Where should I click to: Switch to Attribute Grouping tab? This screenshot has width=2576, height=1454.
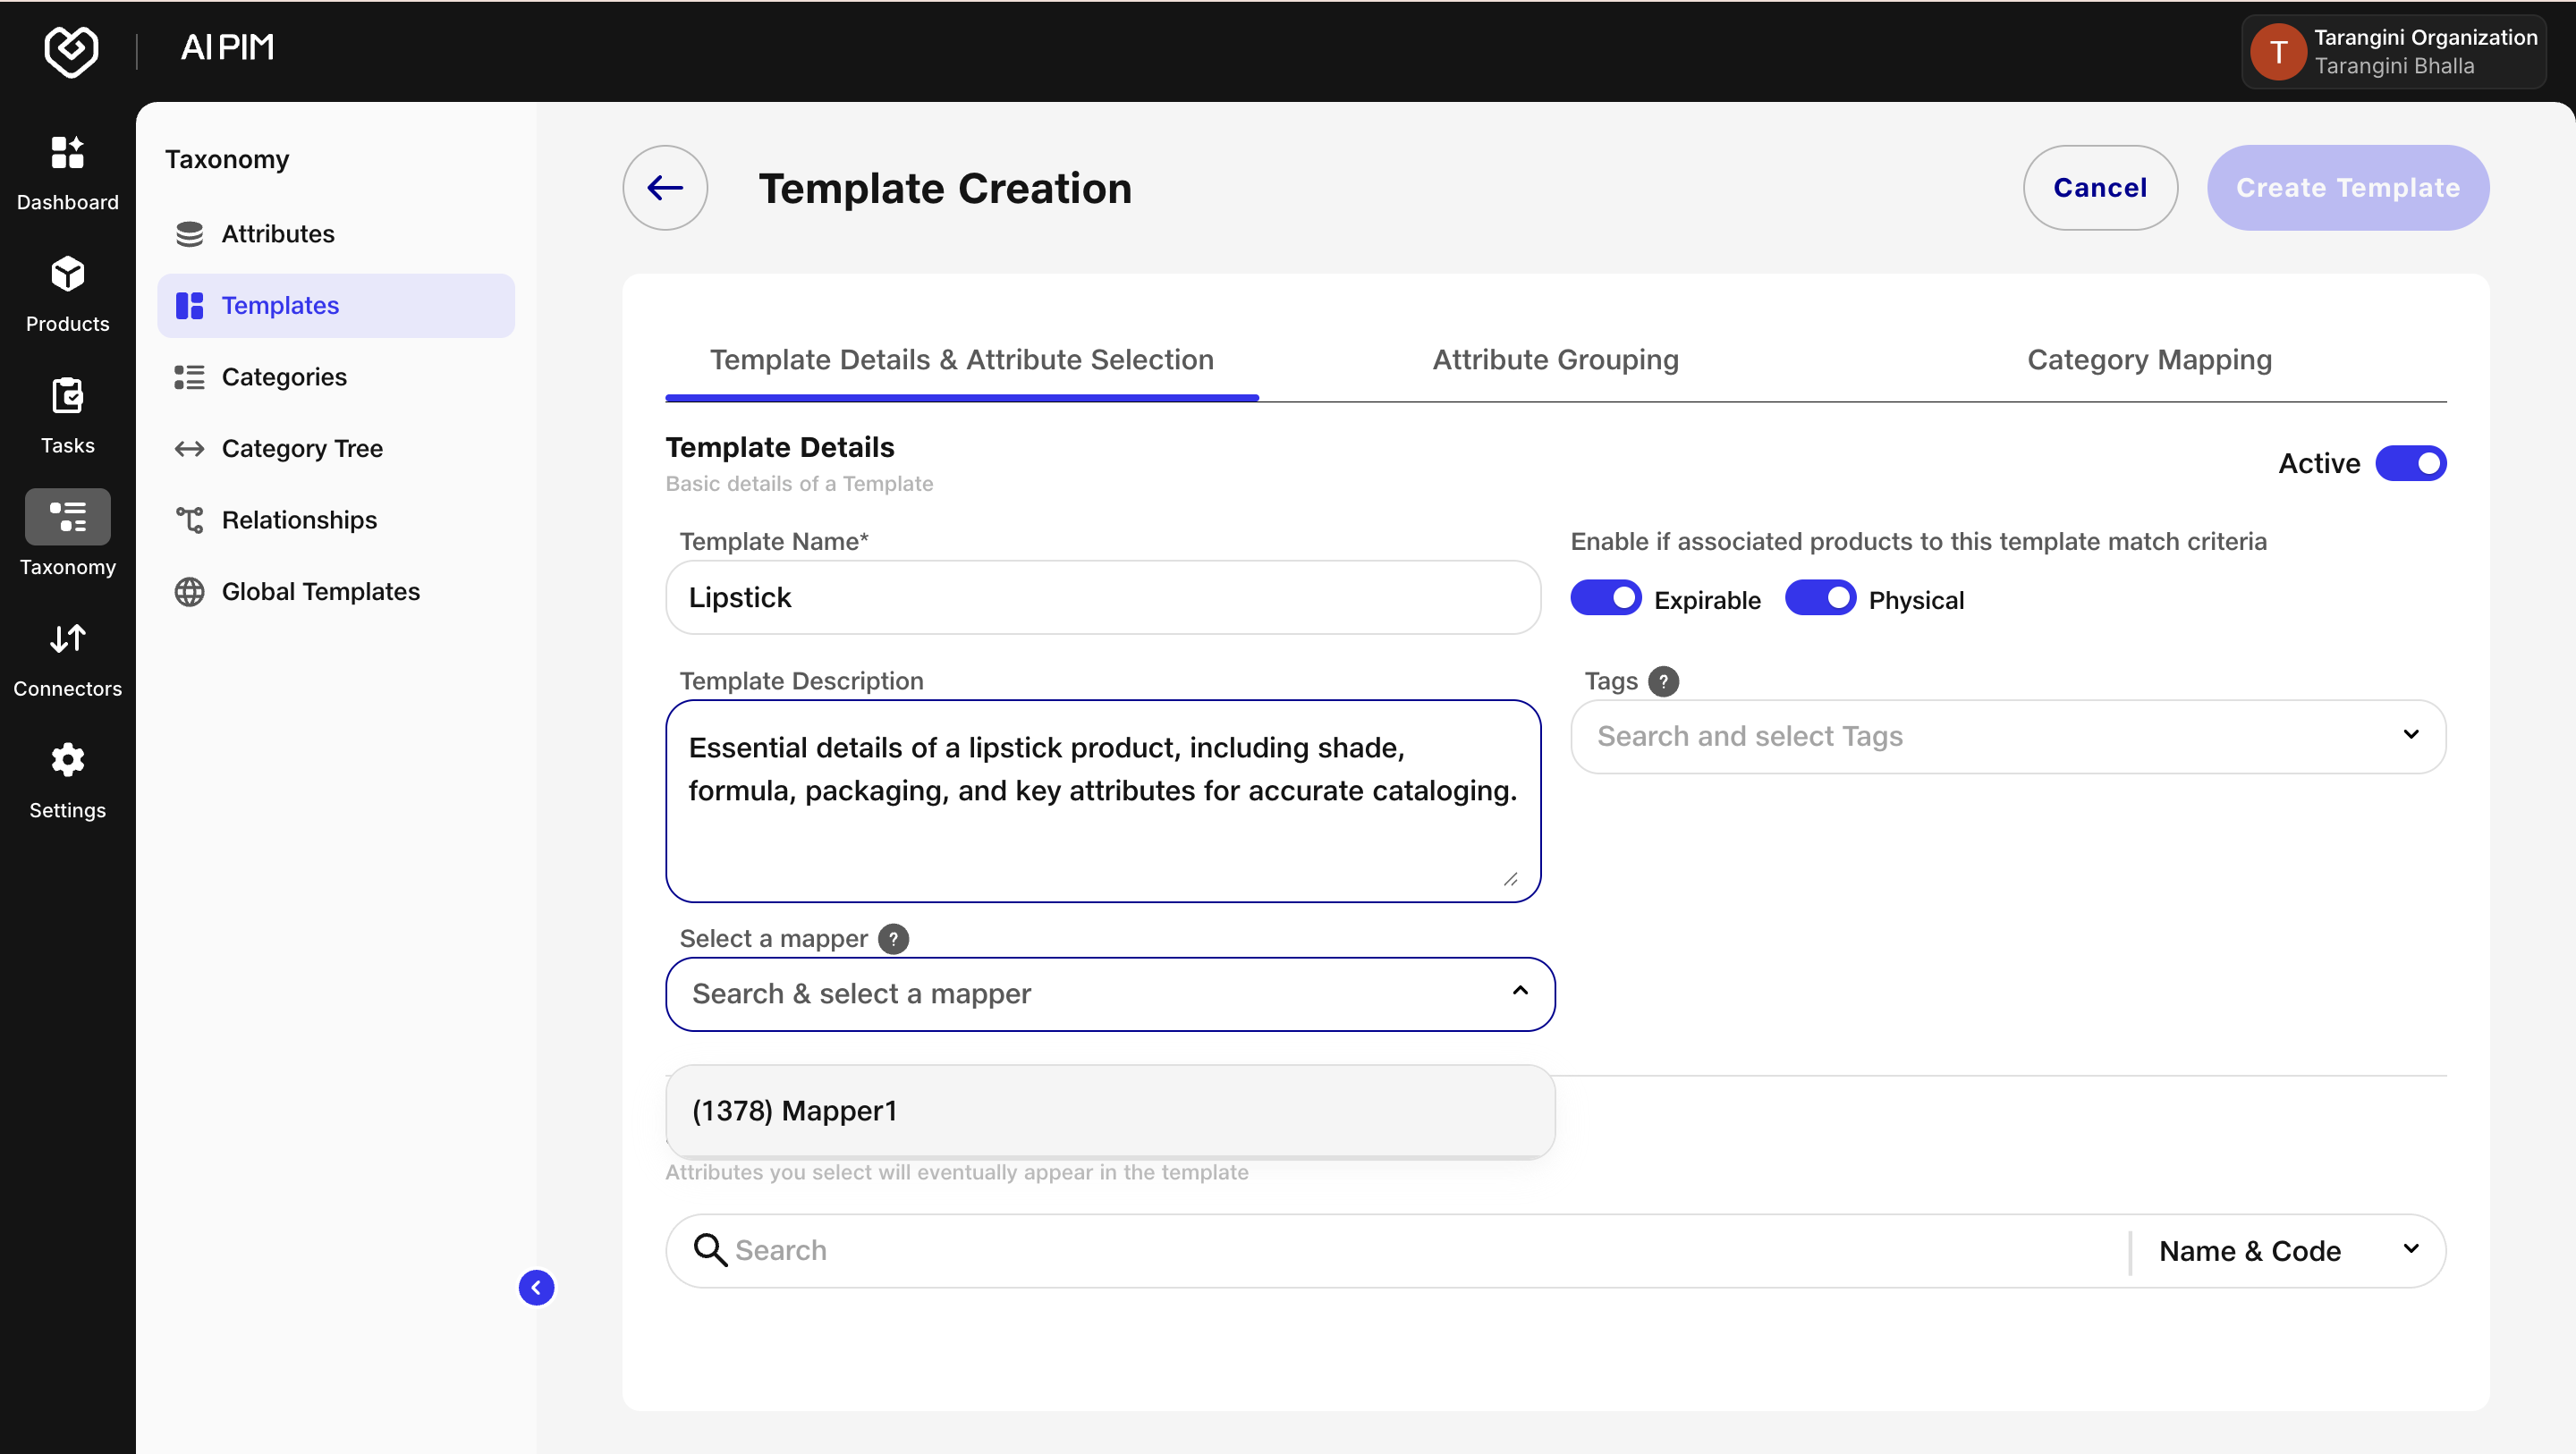click(1555, 360)
